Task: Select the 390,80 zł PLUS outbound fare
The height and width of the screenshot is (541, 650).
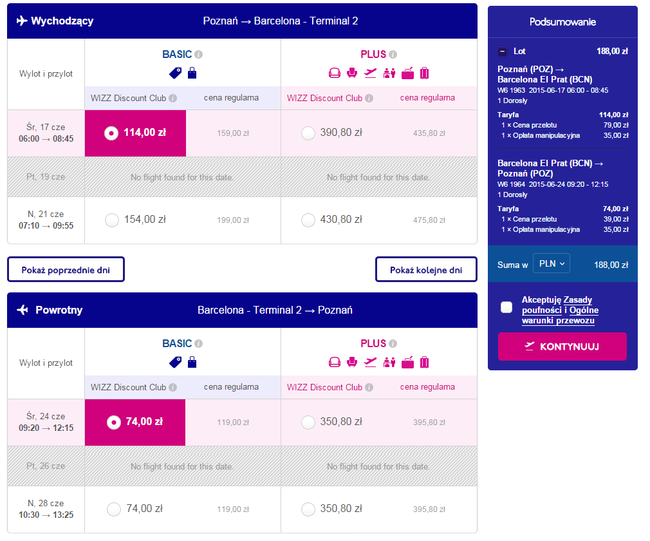Action: pyautogui.click(x=307, y=133)
